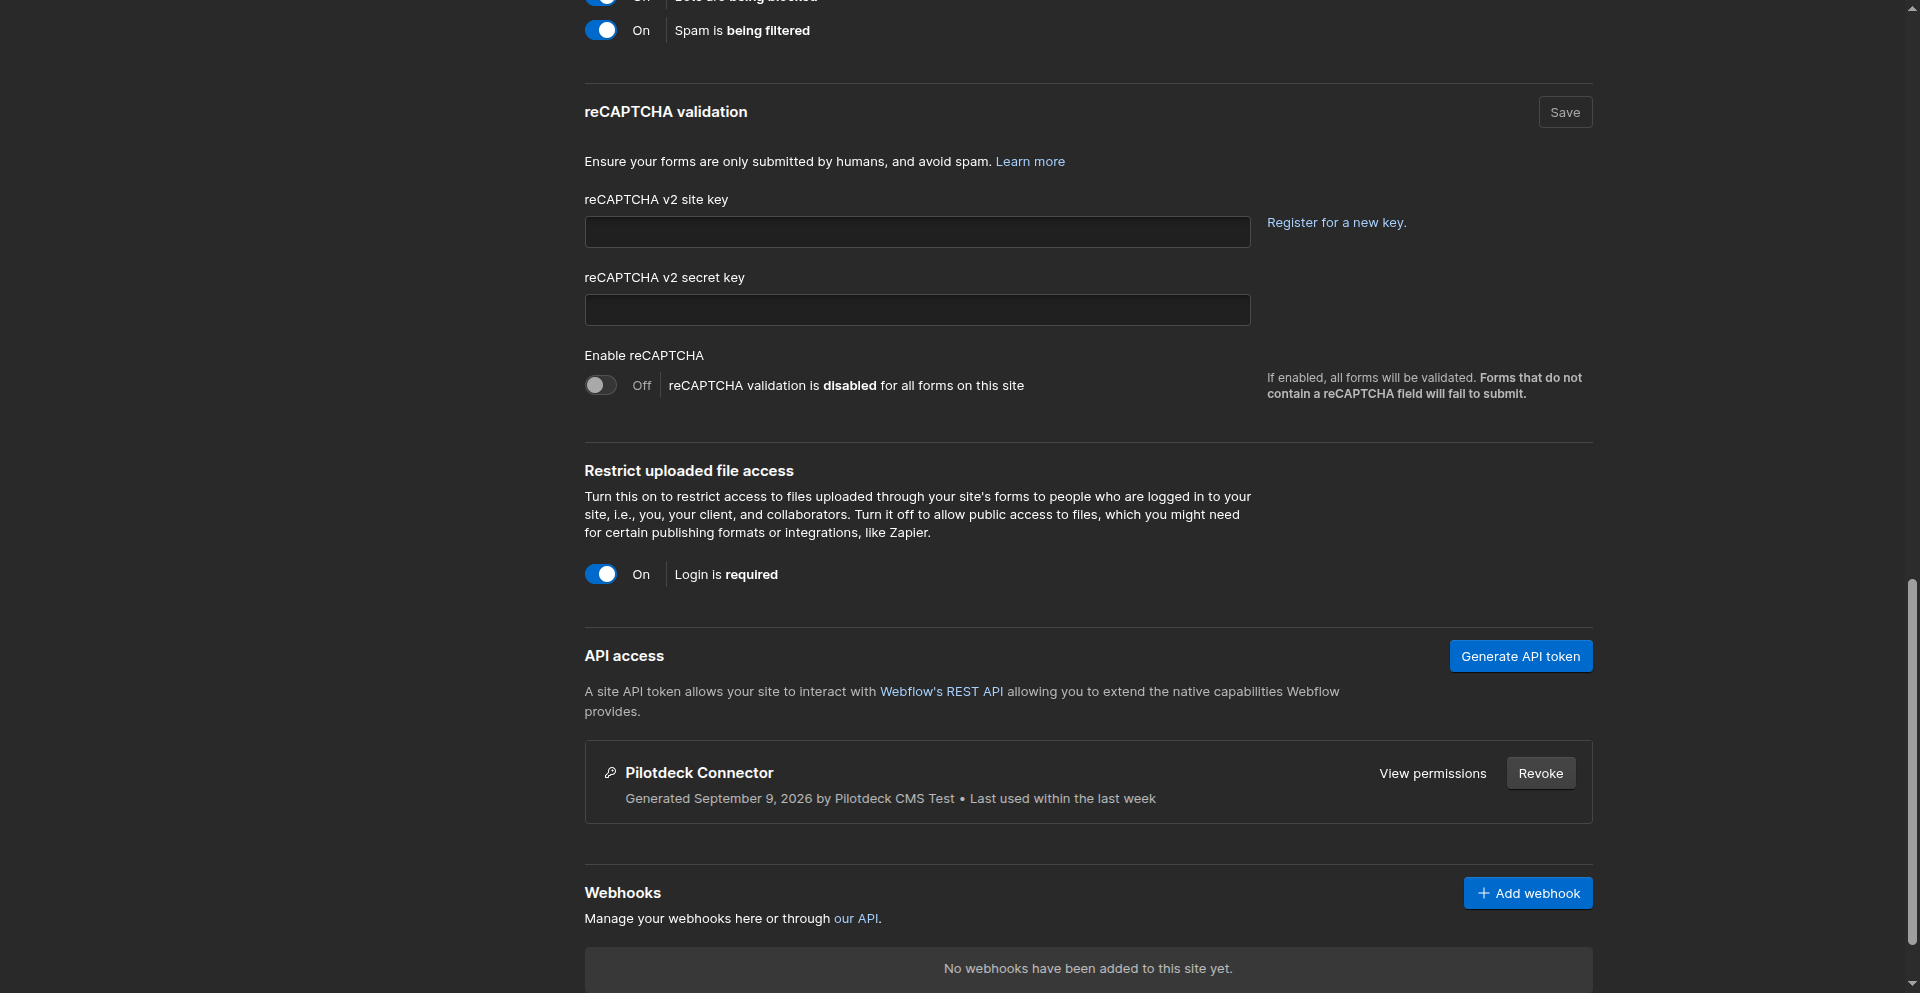
Task: Click the page's vertical scrollbar thumb
Action: coord(1912,761)
